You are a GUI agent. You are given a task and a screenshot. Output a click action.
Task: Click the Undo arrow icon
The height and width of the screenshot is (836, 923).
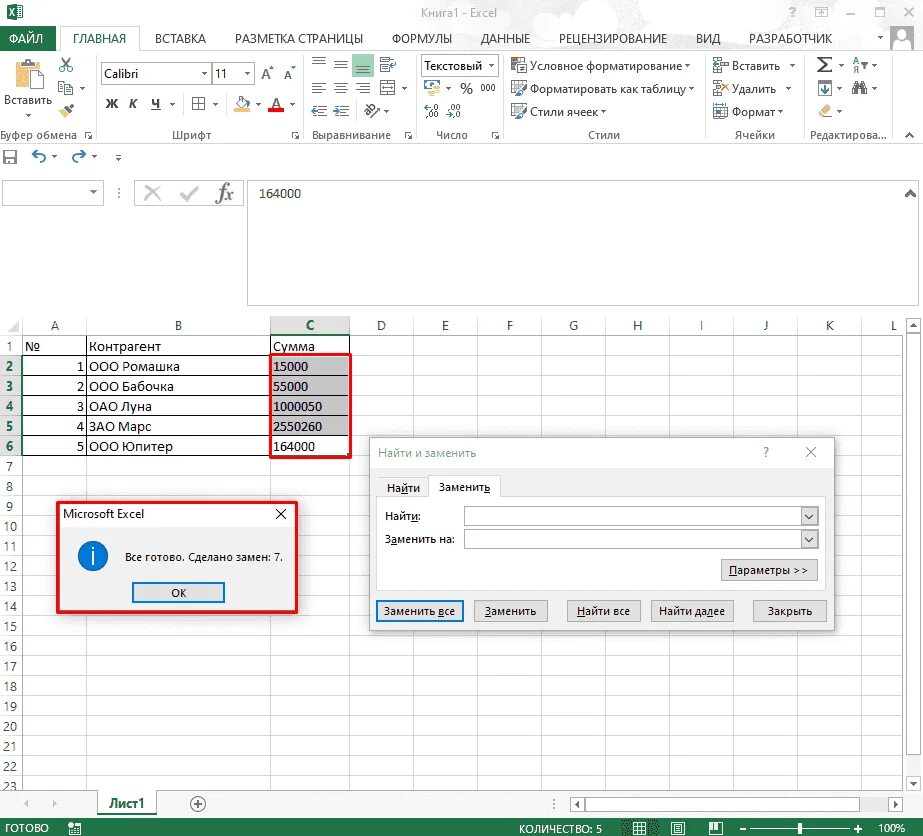[x=38, y=157]
